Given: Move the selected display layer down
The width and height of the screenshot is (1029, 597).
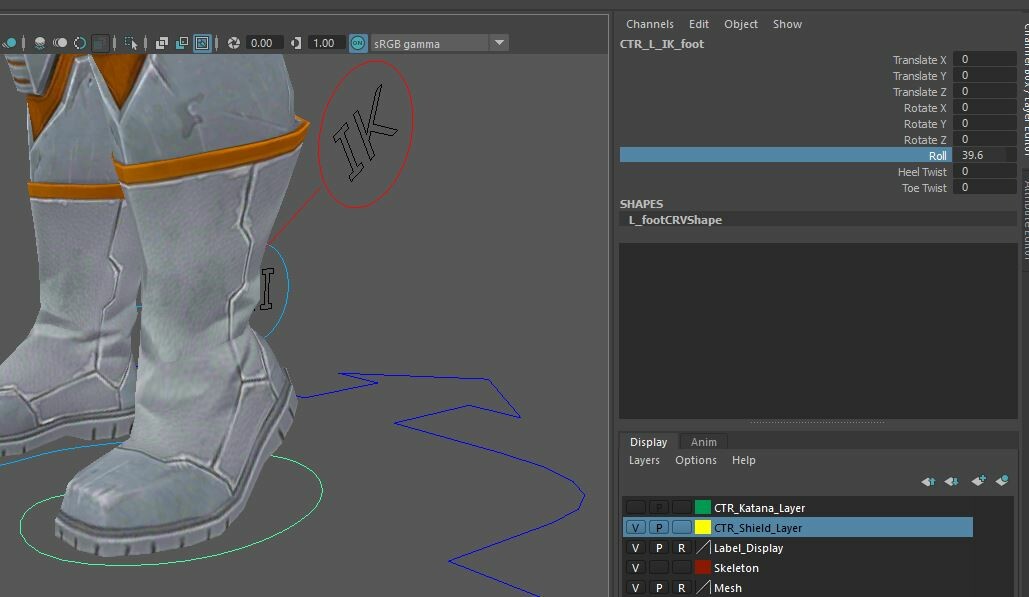Looking at the screenshot, I should tap(951, 481).
